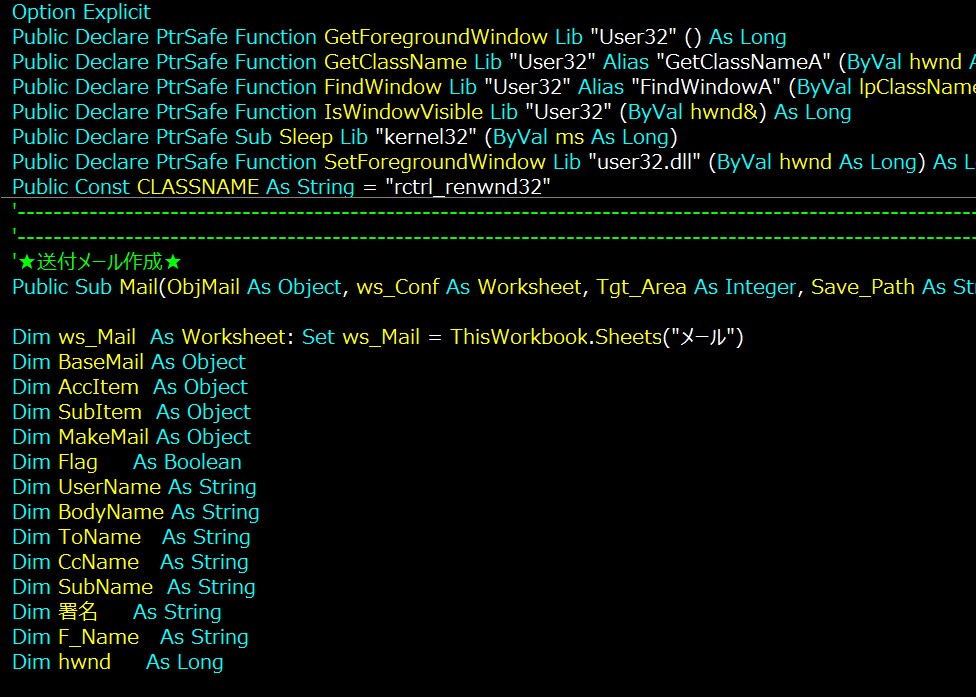The image size is (976, 697).
Task: Click the BaseMail variable declaration
Action: pos(129,362)
